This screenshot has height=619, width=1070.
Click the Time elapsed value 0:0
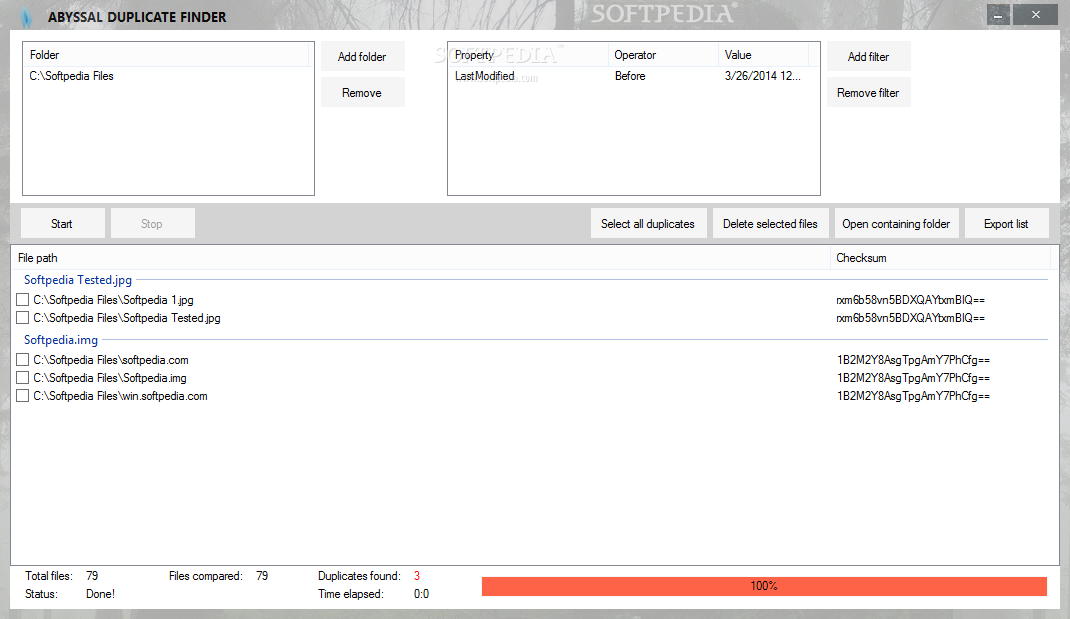tap(421, 594)
